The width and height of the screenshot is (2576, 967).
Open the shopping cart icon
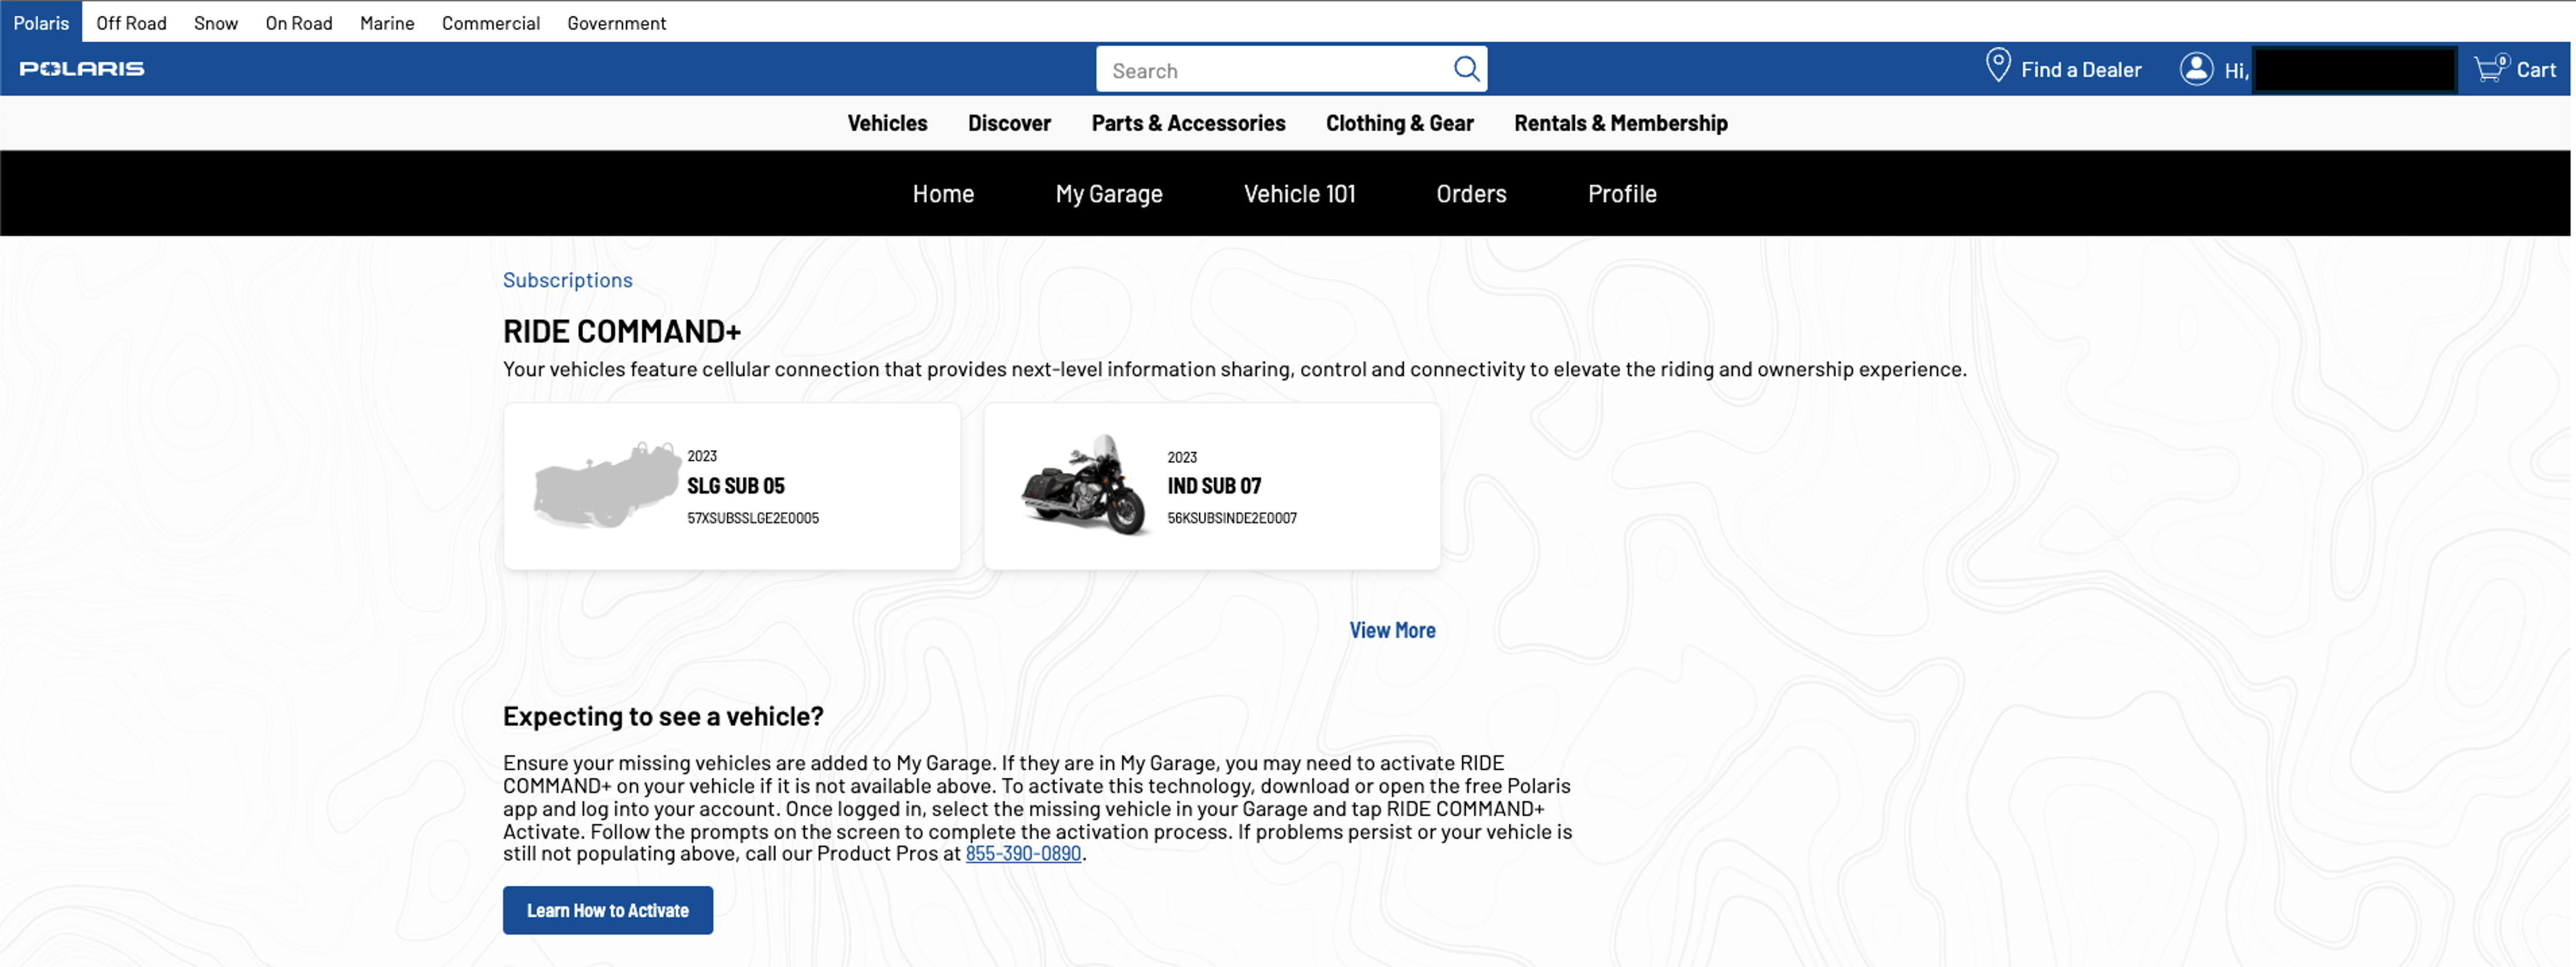point(2489,68)
